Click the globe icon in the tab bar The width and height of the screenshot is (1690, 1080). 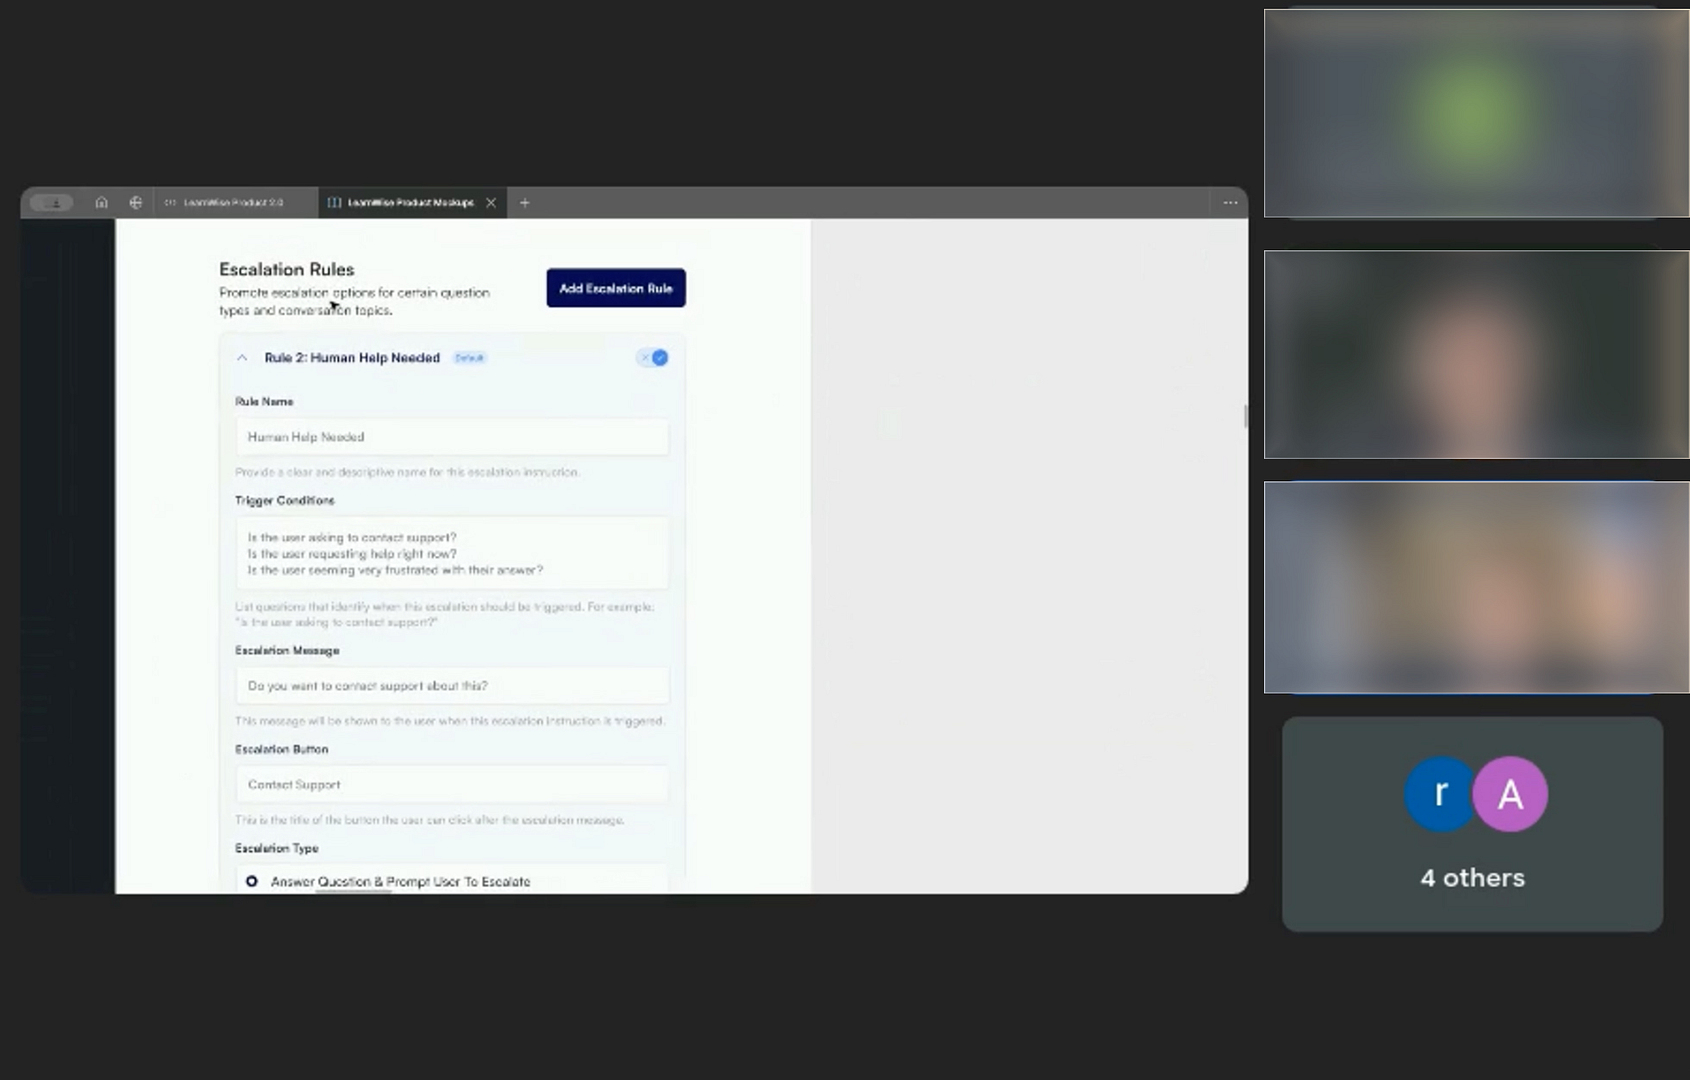click(136, 202)
